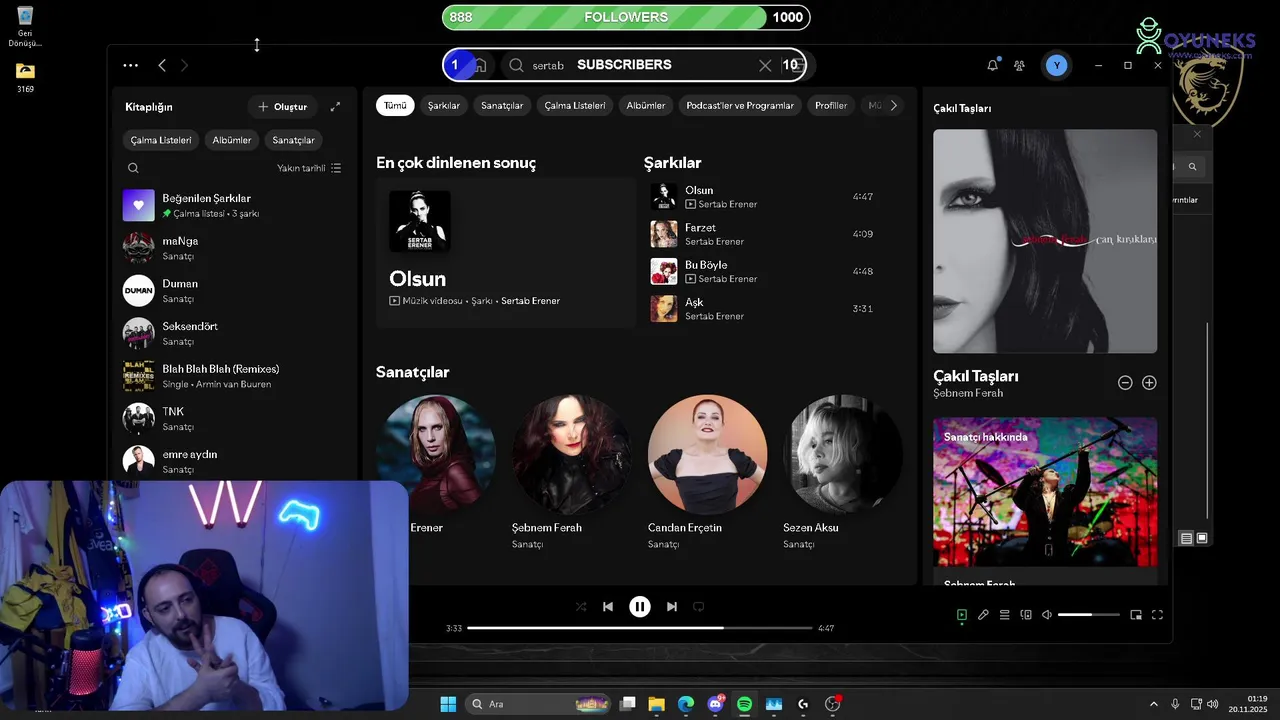The image size is (1280, 720).
Task: Open Sanatçı hakkında artist image
Action: pos(1045,492)
